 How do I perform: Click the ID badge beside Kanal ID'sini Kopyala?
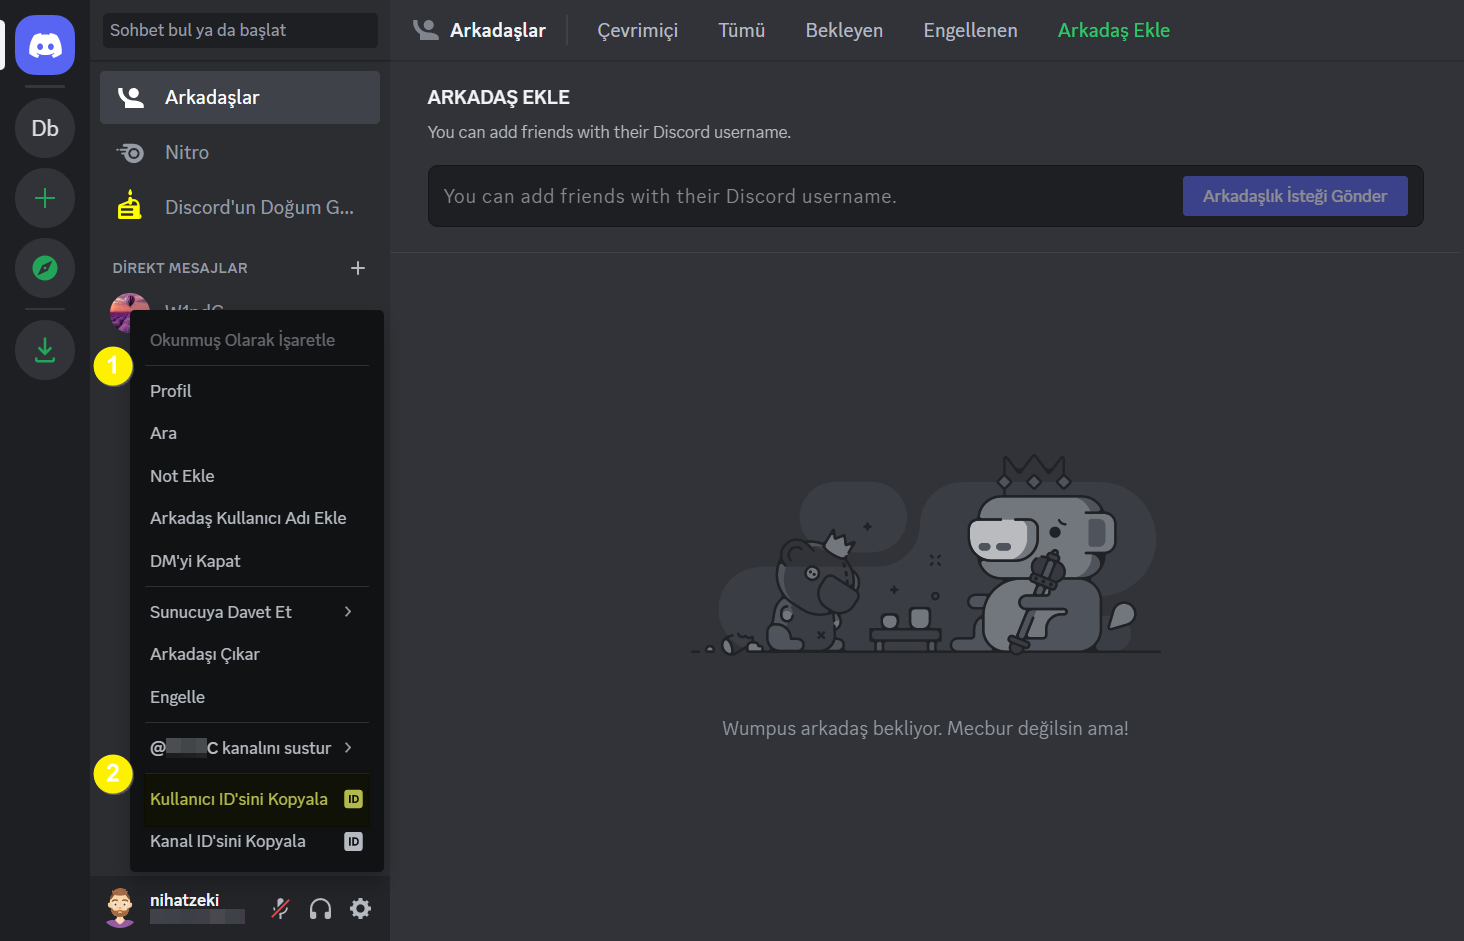coord(353,841)
